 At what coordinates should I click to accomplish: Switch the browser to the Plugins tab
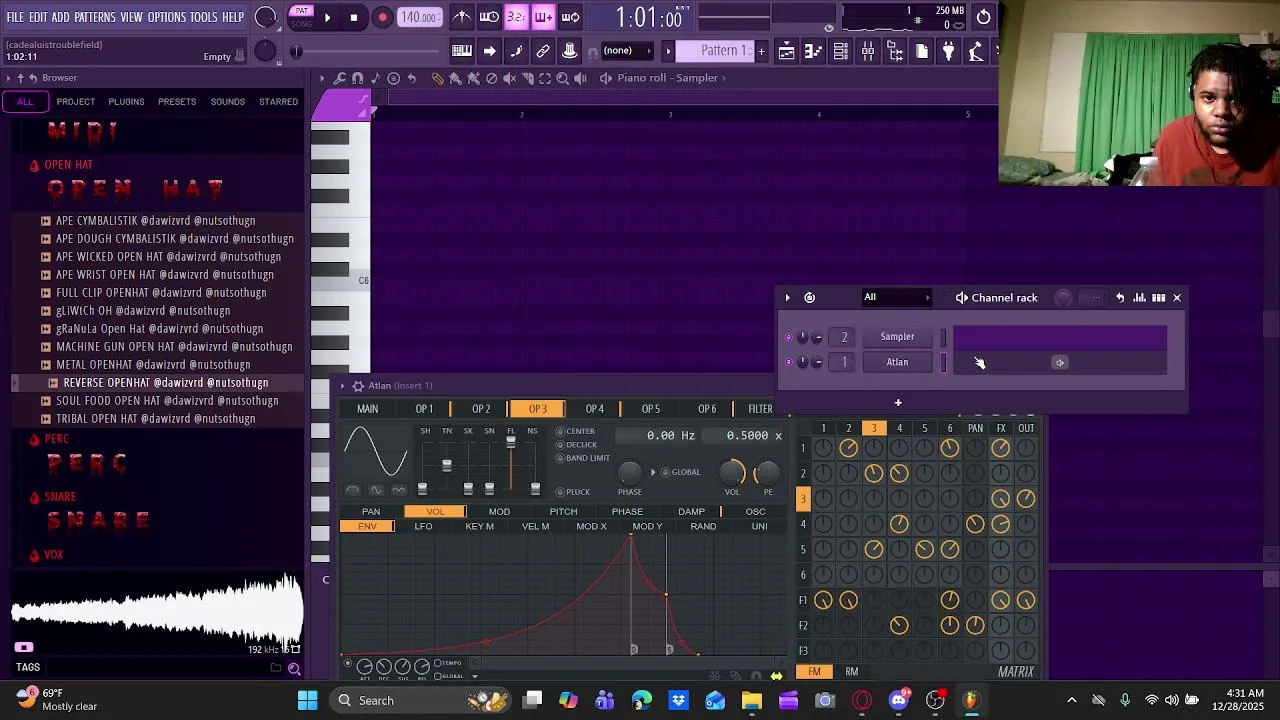pyautogui.click(x=126, y=101)
